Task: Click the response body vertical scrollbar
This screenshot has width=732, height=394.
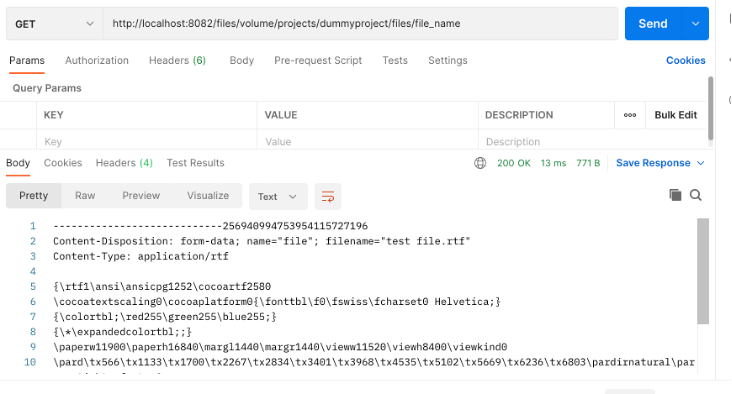Action: click(x=703, y=271)
